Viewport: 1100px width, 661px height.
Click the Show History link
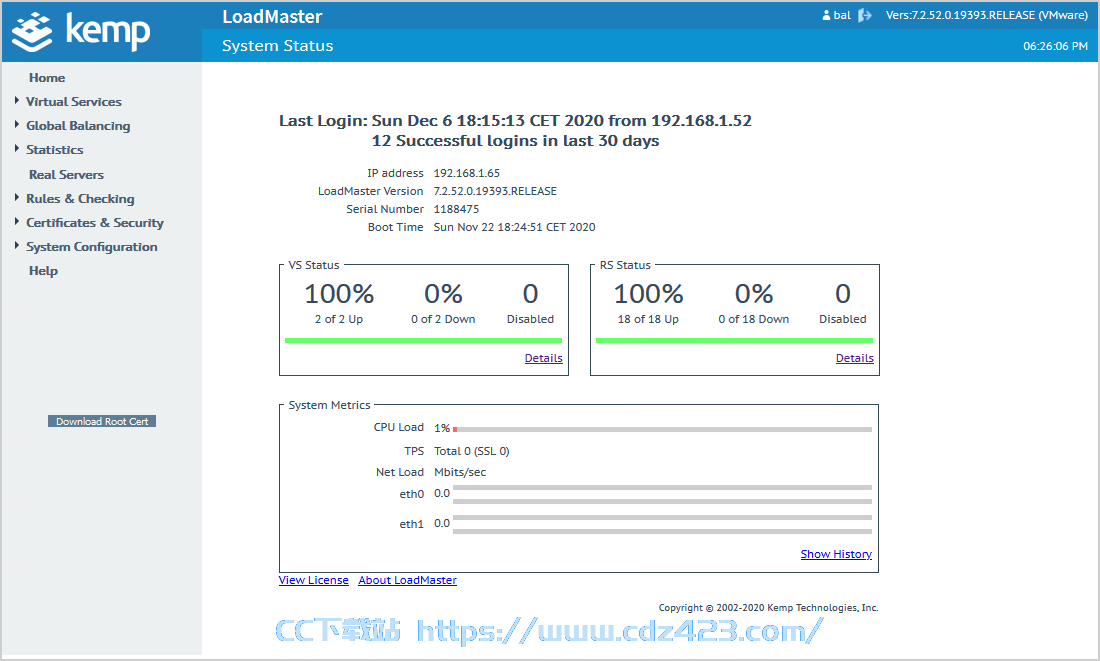point(836,554)
